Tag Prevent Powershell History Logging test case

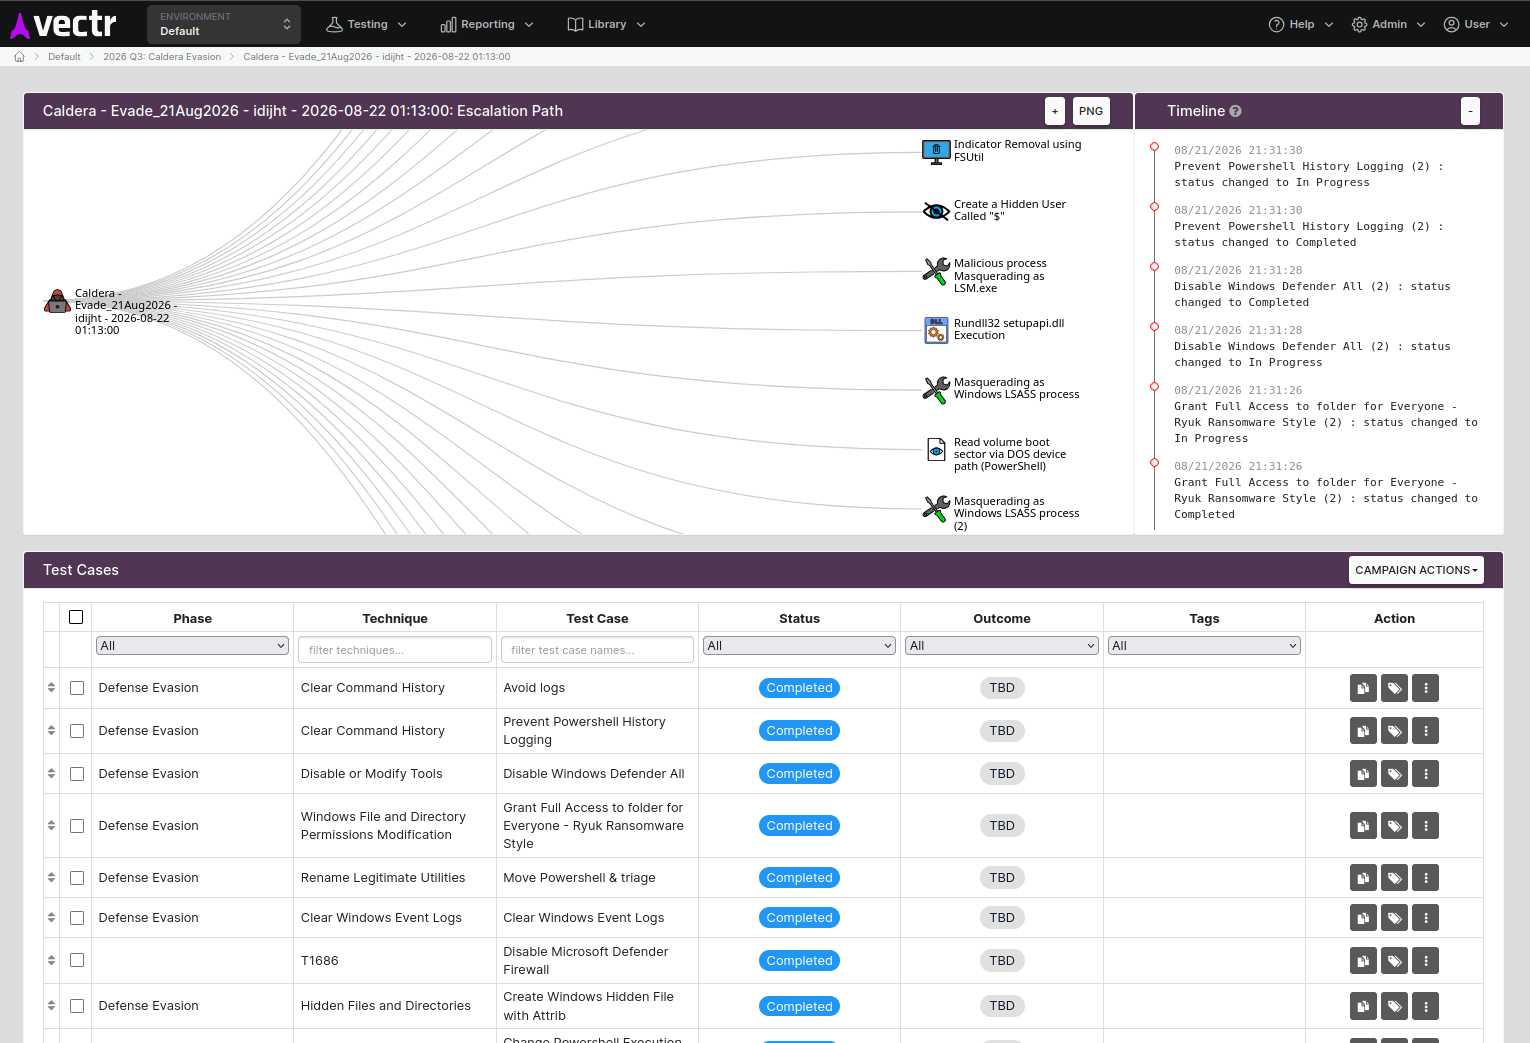coord(1394,731)
